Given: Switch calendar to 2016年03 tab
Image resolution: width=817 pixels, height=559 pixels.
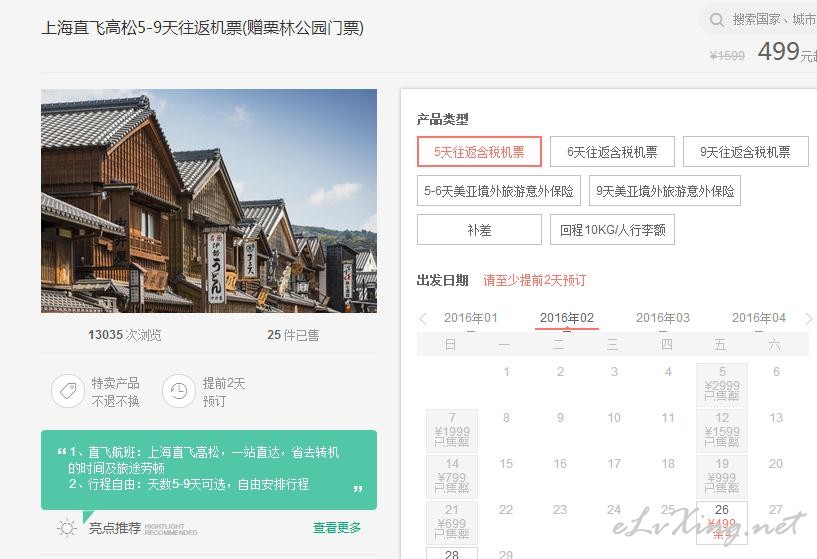Looking at the screenshot, I should [x=663, y=318].
